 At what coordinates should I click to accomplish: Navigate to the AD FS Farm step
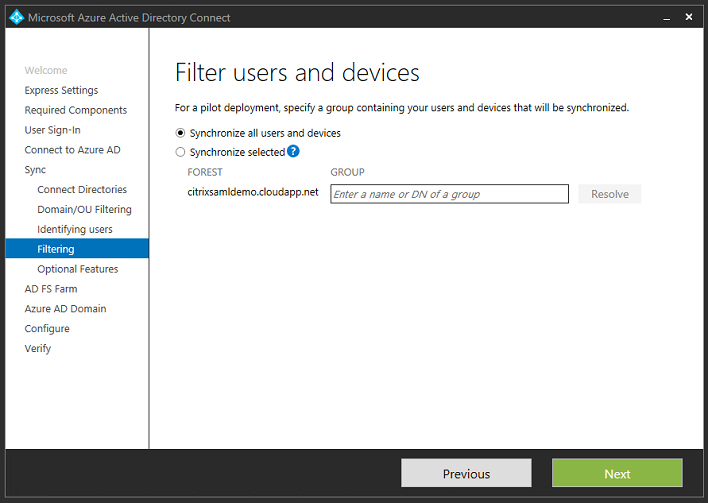tap(51, 289)
